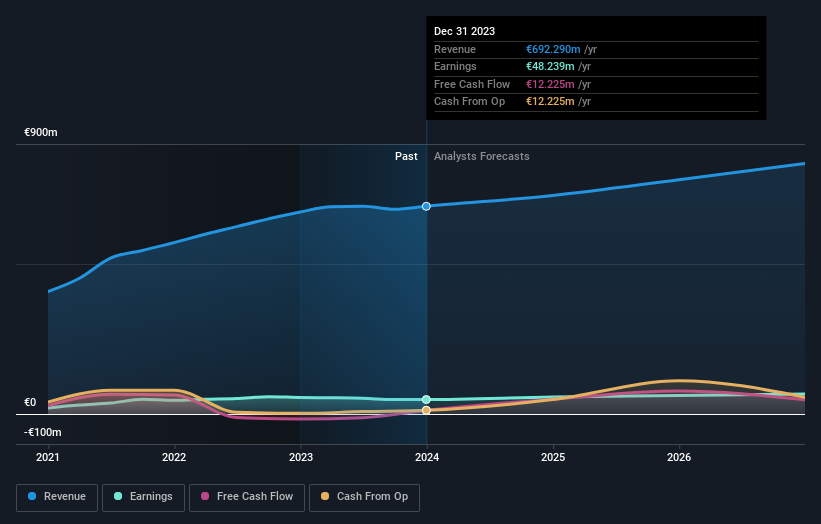Click the Earnings row label in tooltip
Screen dimensions: 821x524
[x=455, y=66]
